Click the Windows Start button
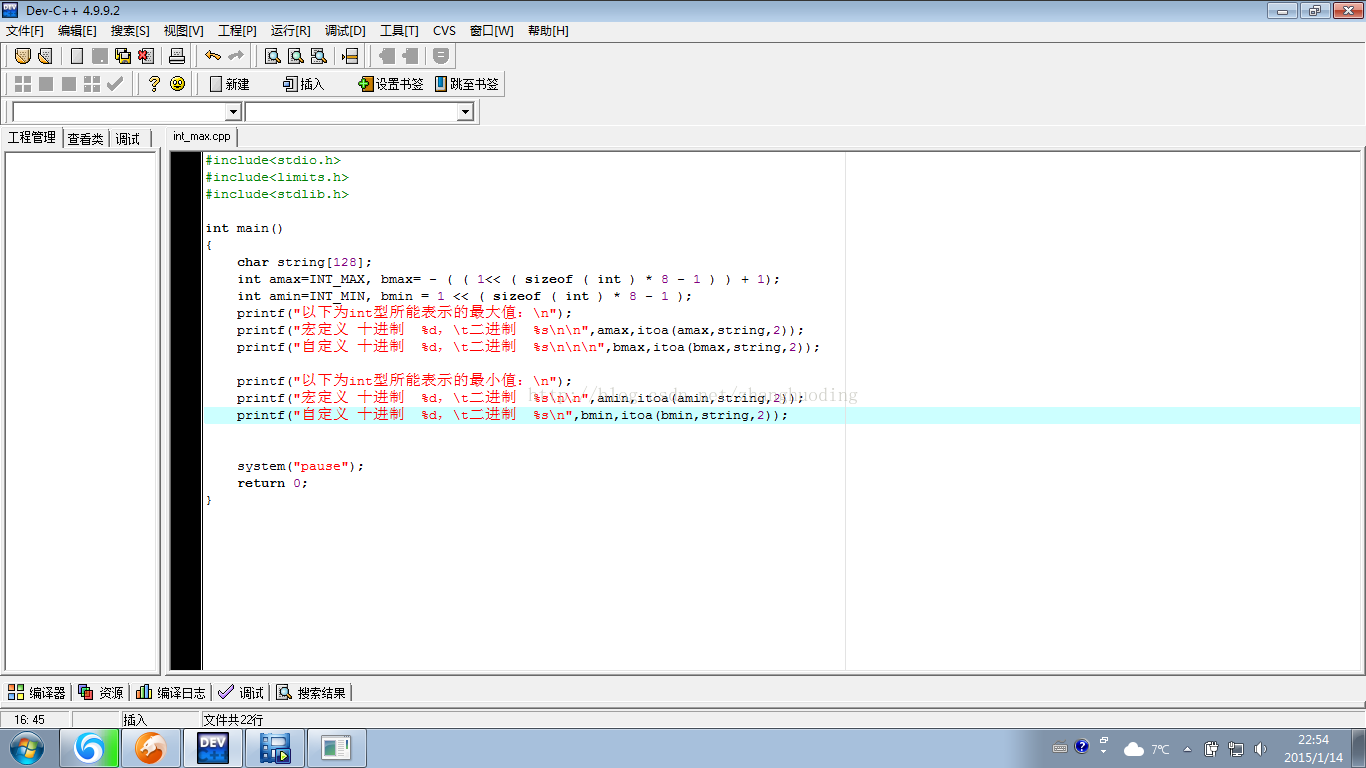The image size is (1366, 768). pyautogui.click(x=26, y=748)
